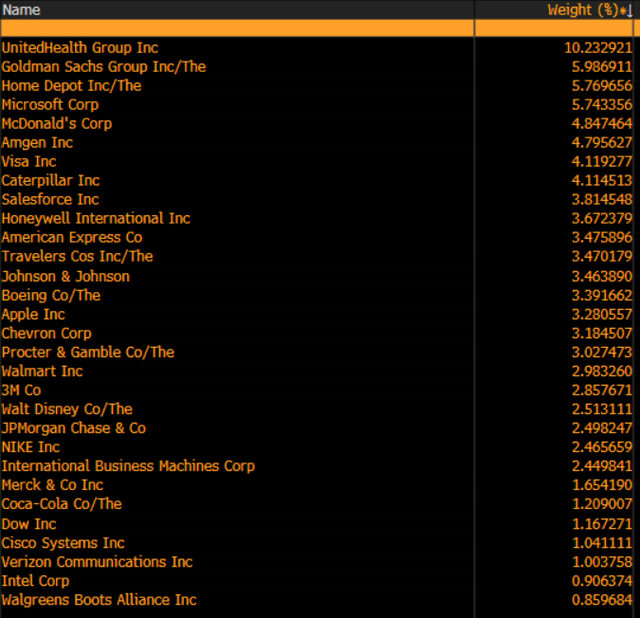Select Caterpillar Inc name
The image size is (640, 618).
51,180
